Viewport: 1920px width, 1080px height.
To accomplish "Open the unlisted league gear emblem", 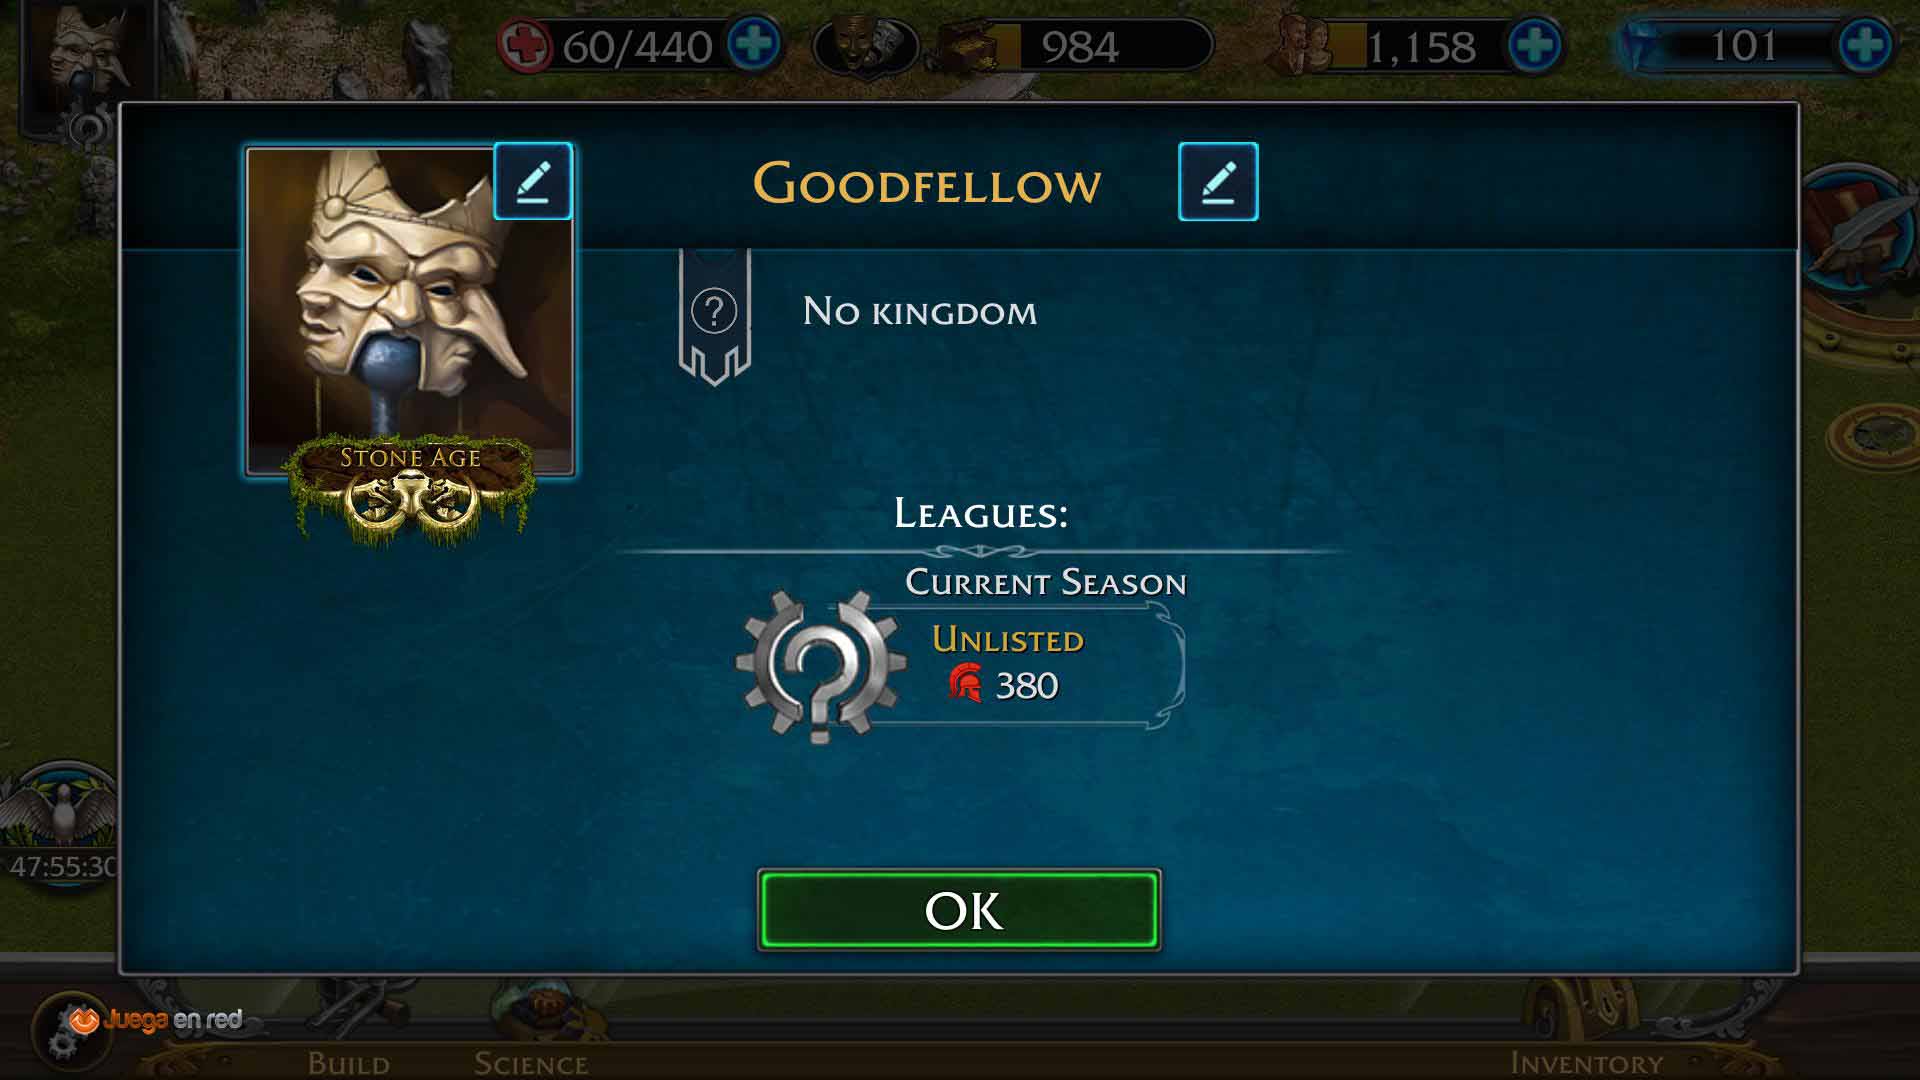I will tap(821, 665).
